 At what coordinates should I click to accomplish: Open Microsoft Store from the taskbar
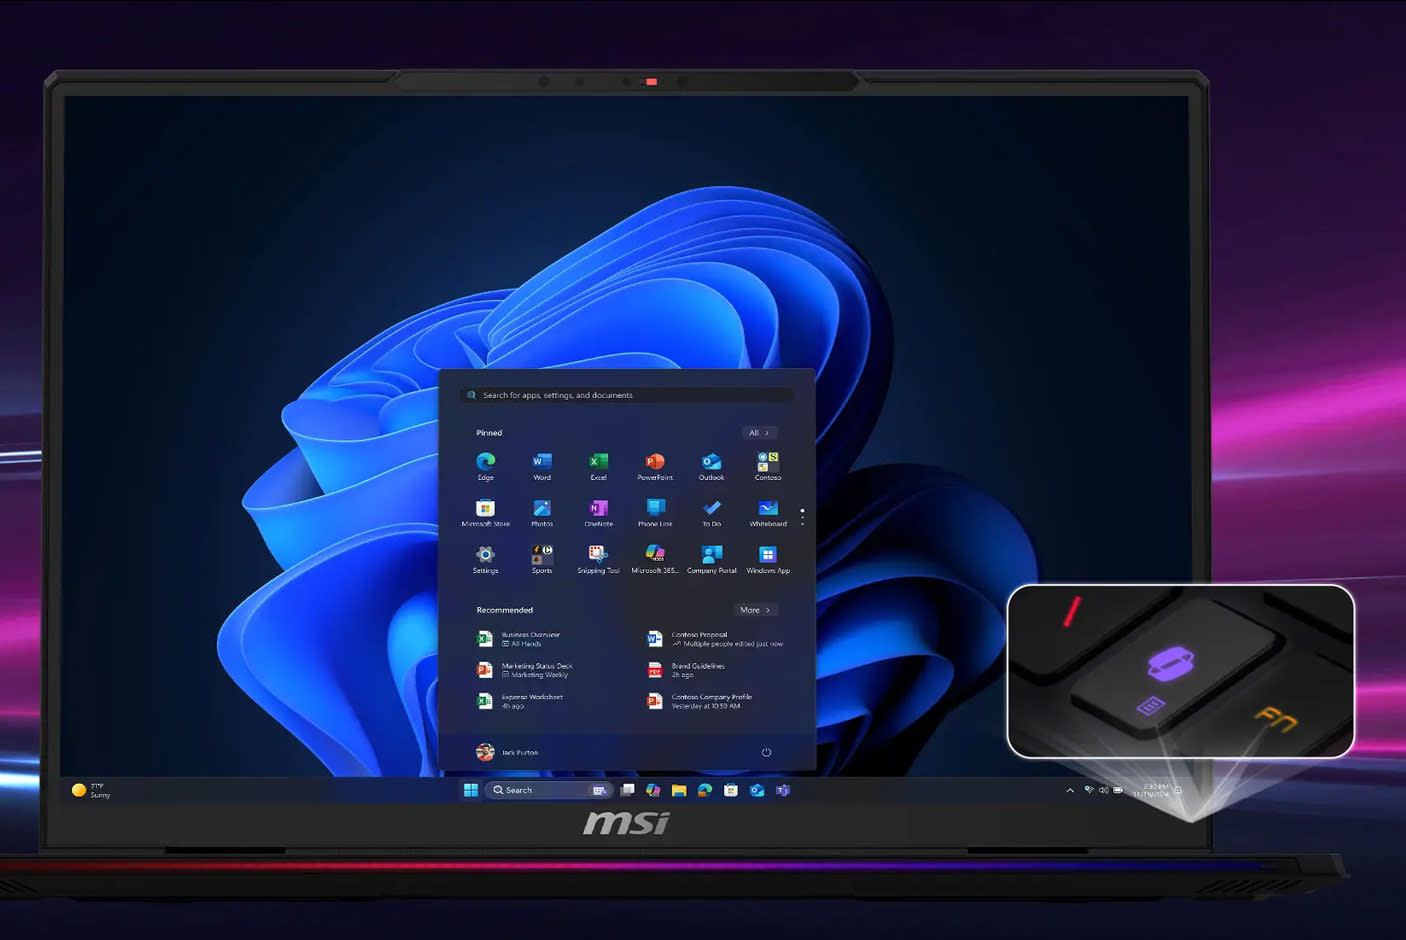click(x=731, y=790)
